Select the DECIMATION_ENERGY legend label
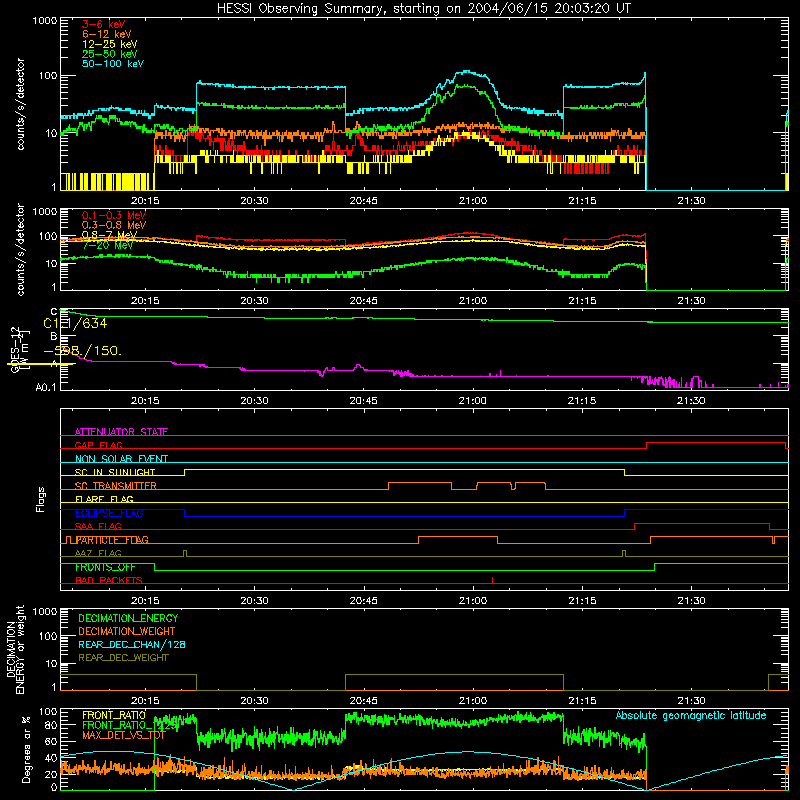800x800 pixels. pos(128,618)
